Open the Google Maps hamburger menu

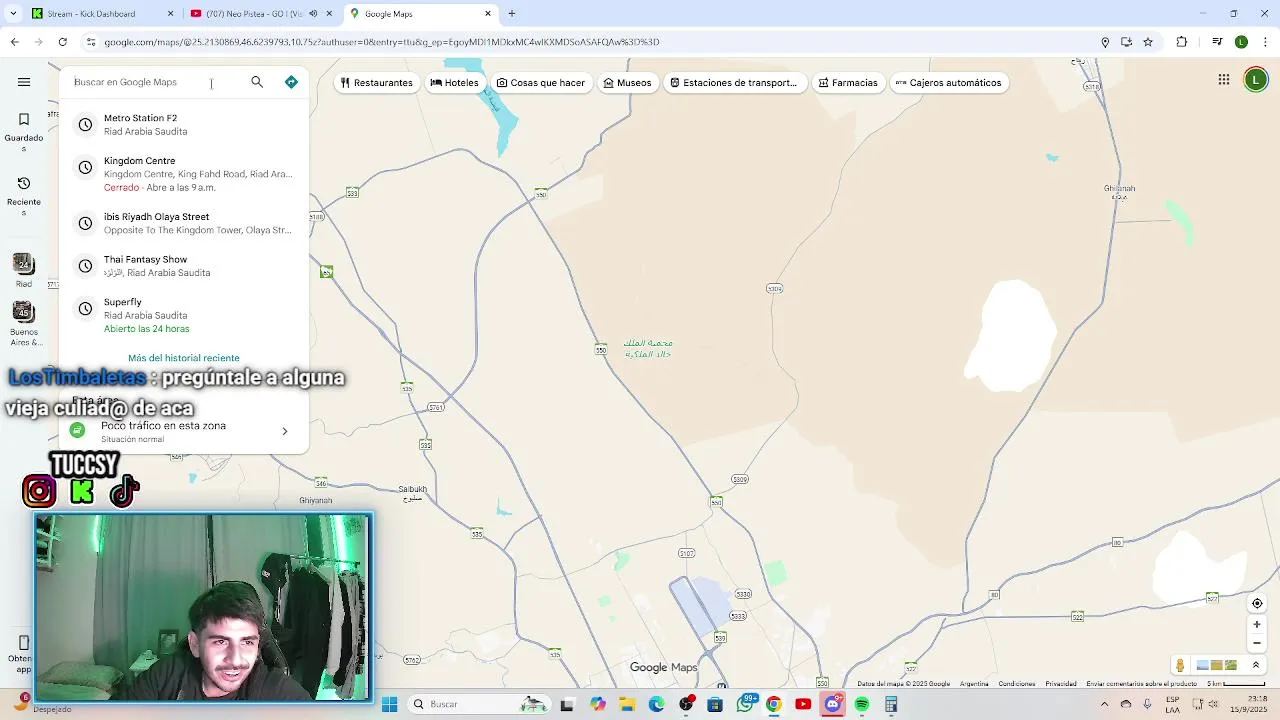point(24,82)
